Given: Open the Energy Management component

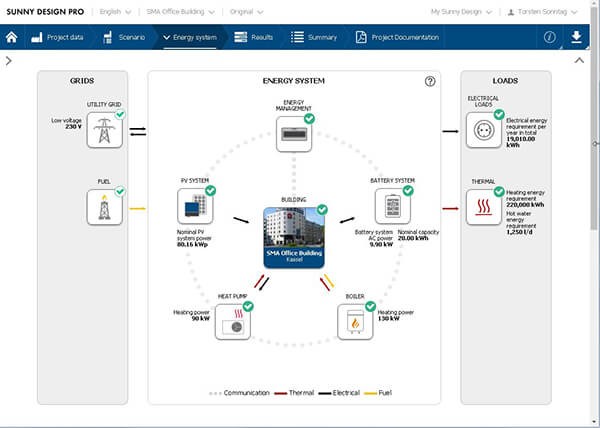Looking at the screenshot, I should [294, 133].
